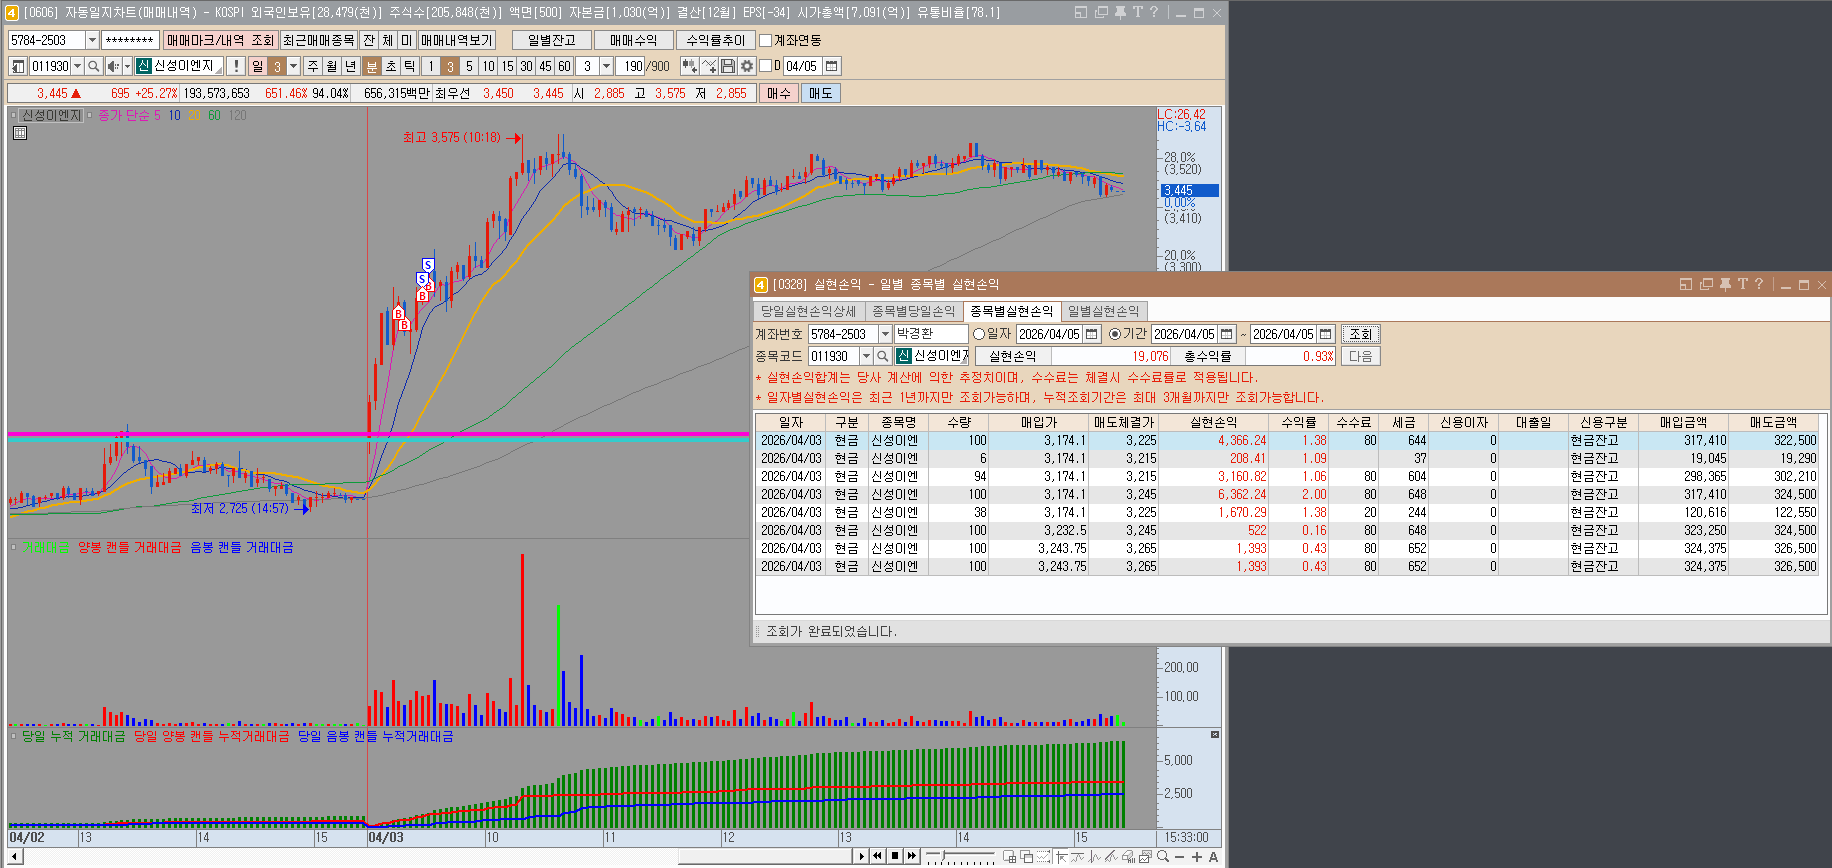Click the 매수 (buy) button
Image resolution: width=1832 pixels, height=868 pixels.
tap(778, 93)
